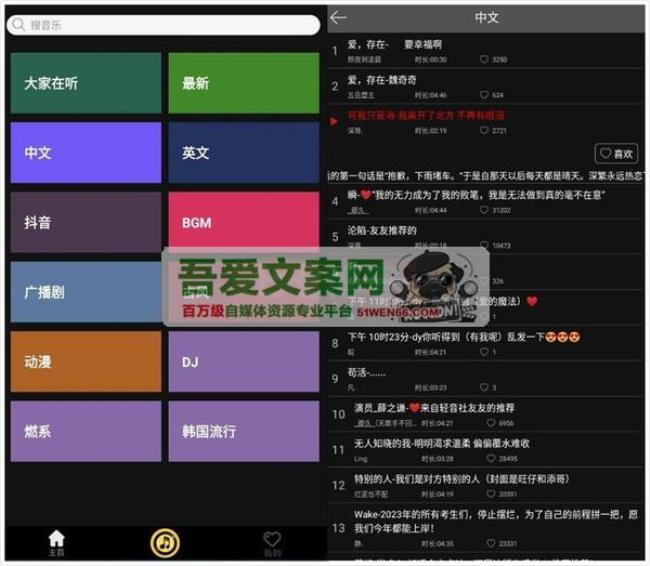
Task: Play song 1 爱，存在- 要幸福啊
Action: pyautogui.click(x=486, y=51)
